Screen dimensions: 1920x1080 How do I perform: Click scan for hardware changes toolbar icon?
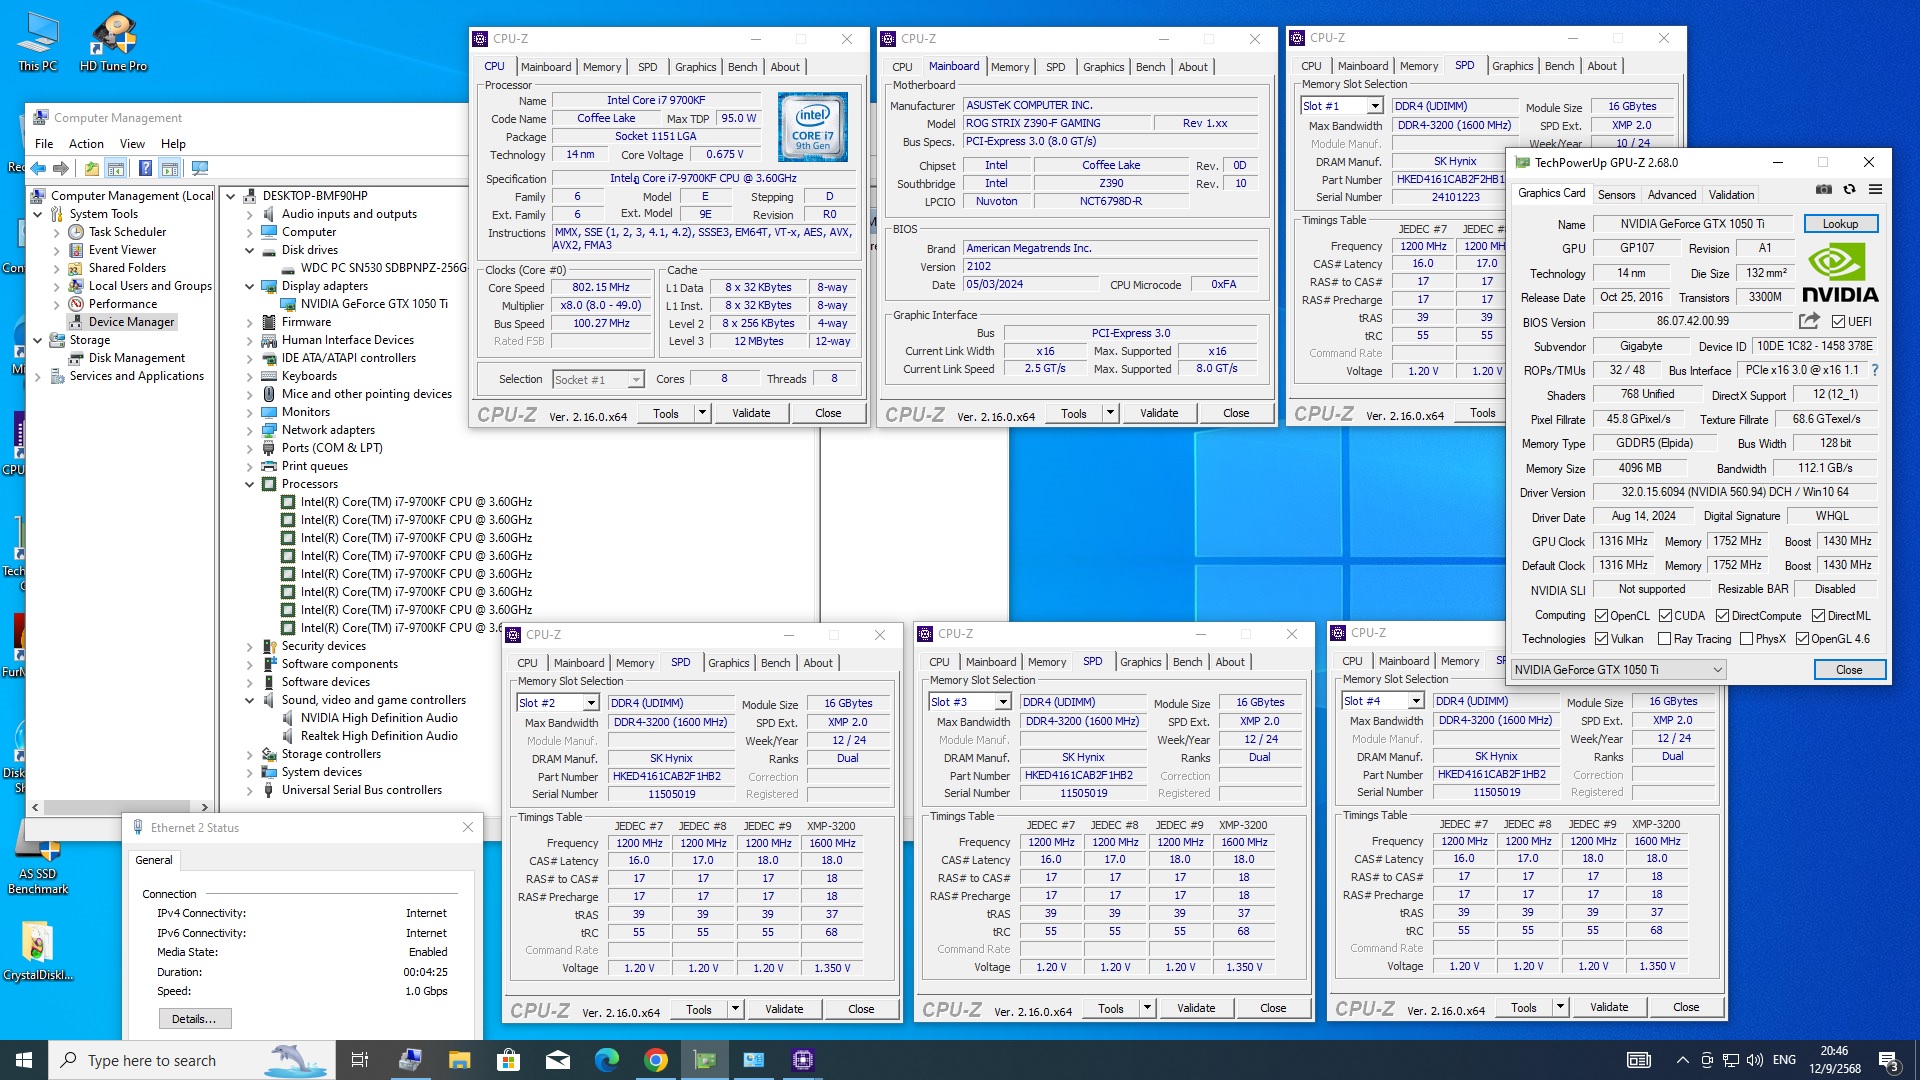coord(200,168)
